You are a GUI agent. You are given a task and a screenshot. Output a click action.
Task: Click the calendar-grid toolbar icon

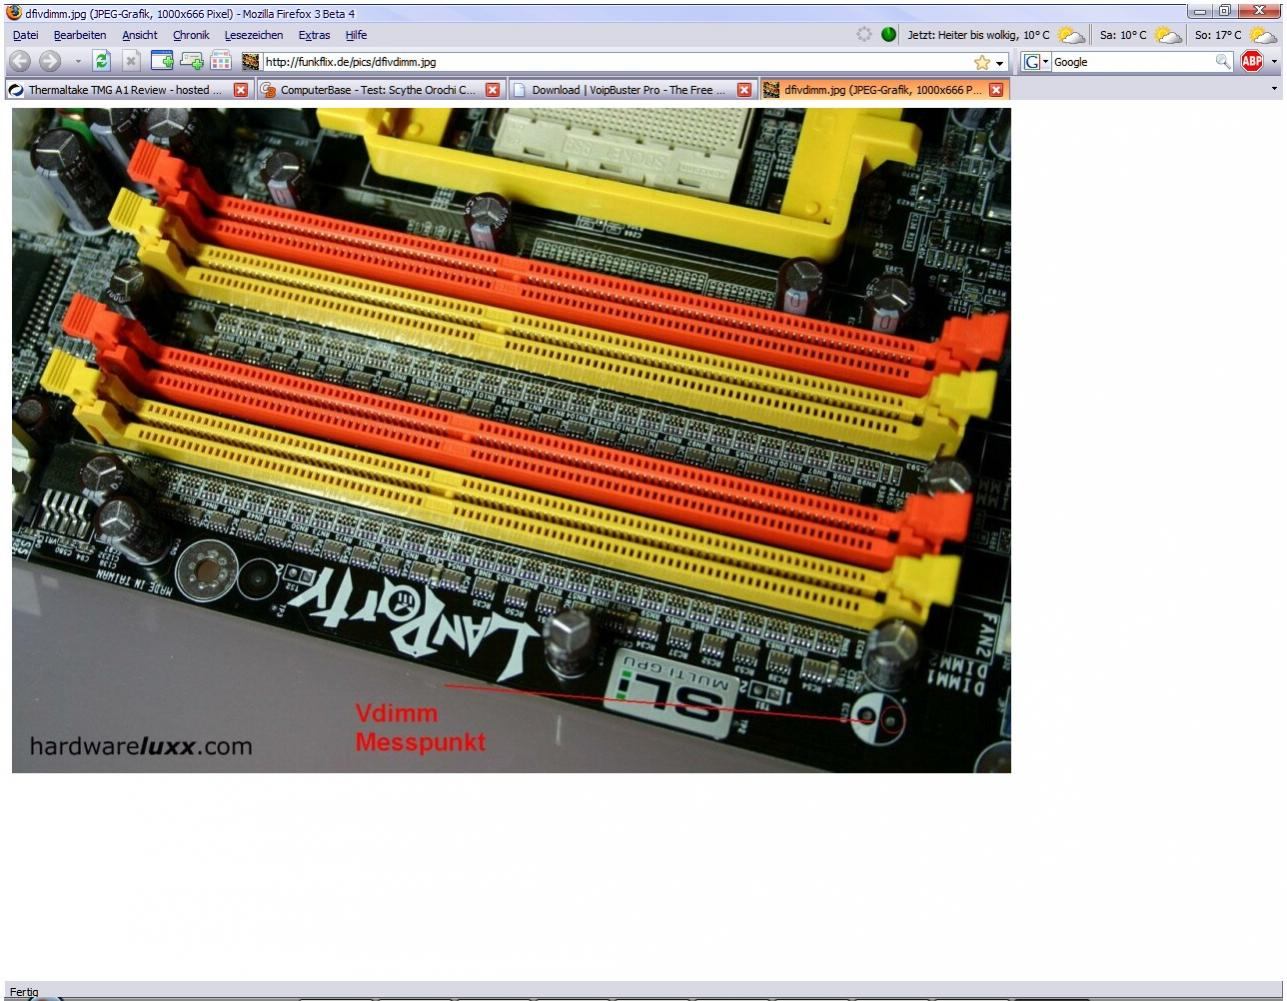click(x=221, y=61)
